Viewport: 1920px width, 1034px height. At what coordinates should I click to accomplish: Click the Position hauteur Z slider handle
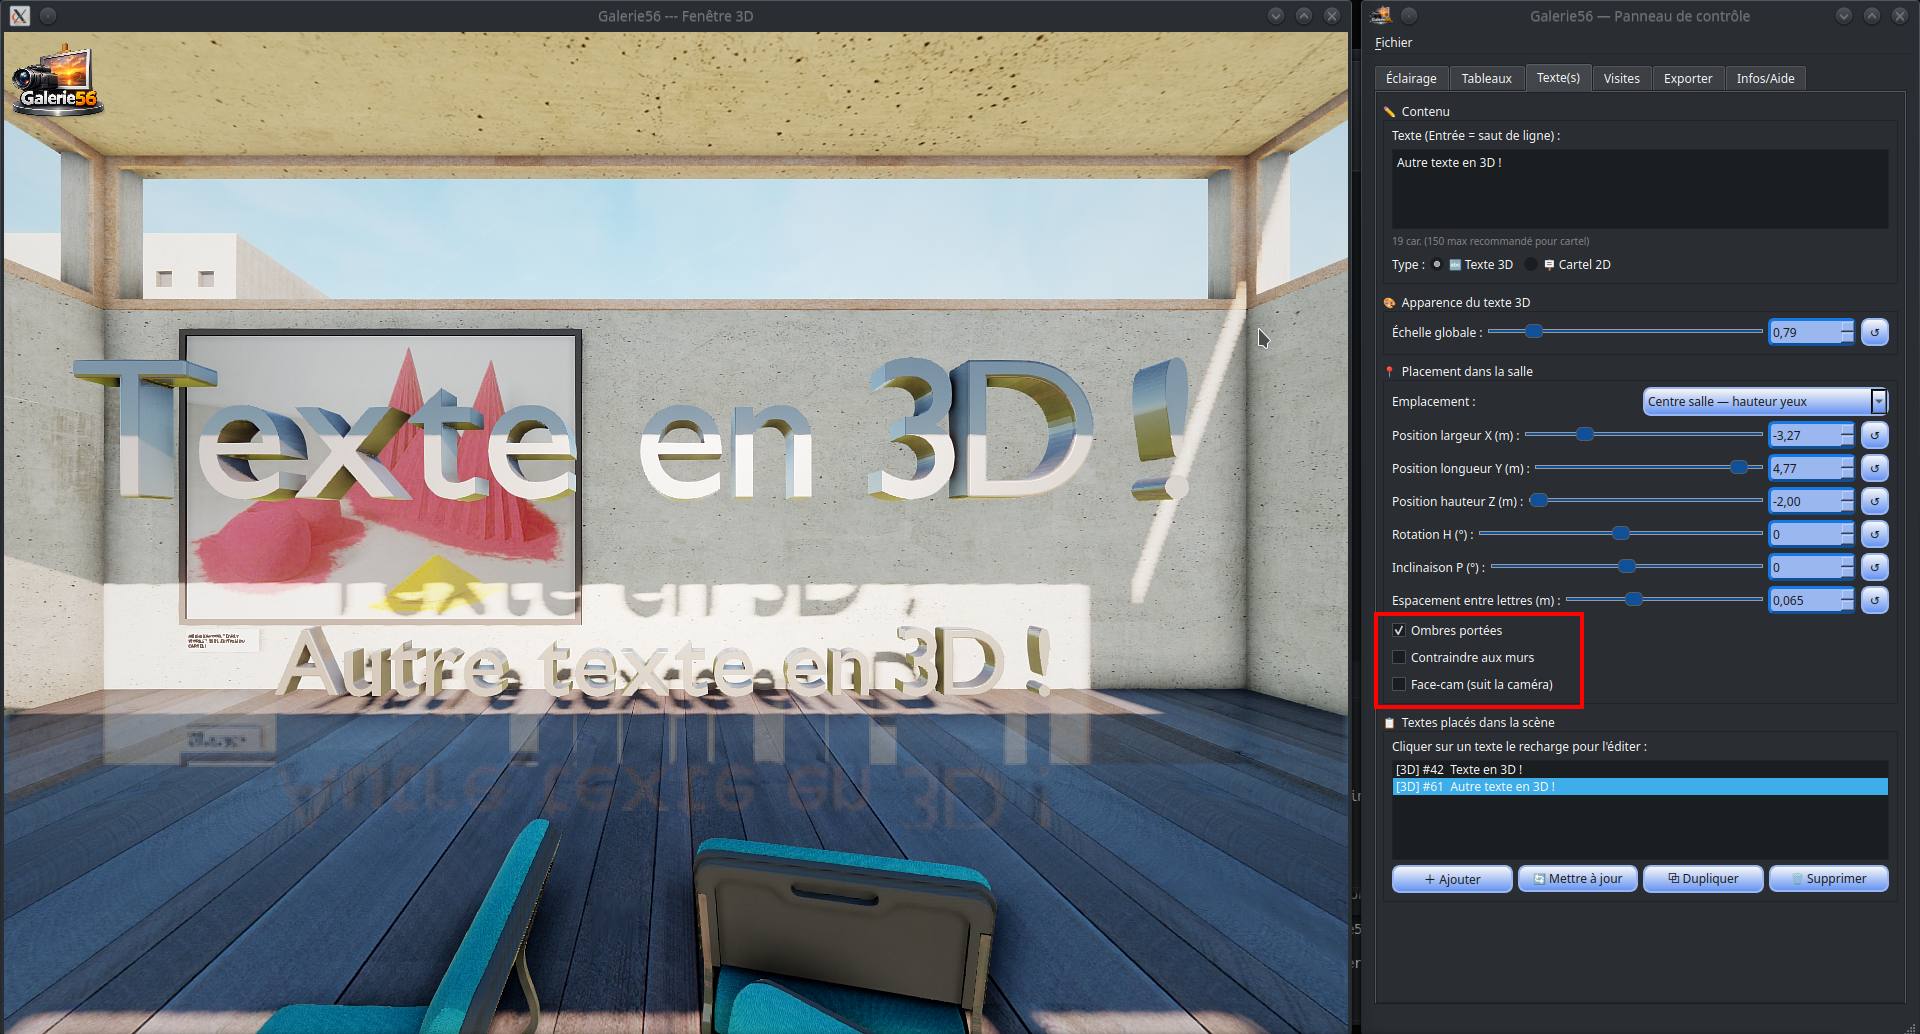[1540, 500]
